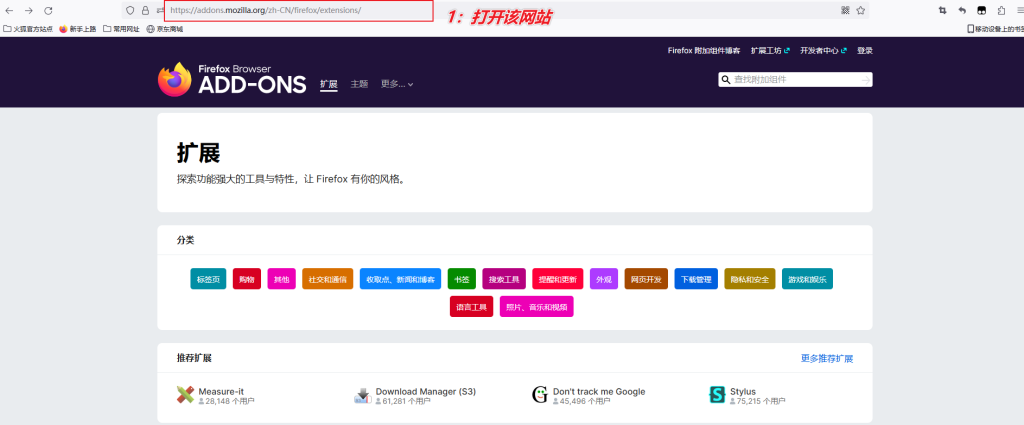Image resolution: width=1024 pixels, height=425 pixels.
Task: Open the Measure-it extension title
Action: click(x=221, y=392)
